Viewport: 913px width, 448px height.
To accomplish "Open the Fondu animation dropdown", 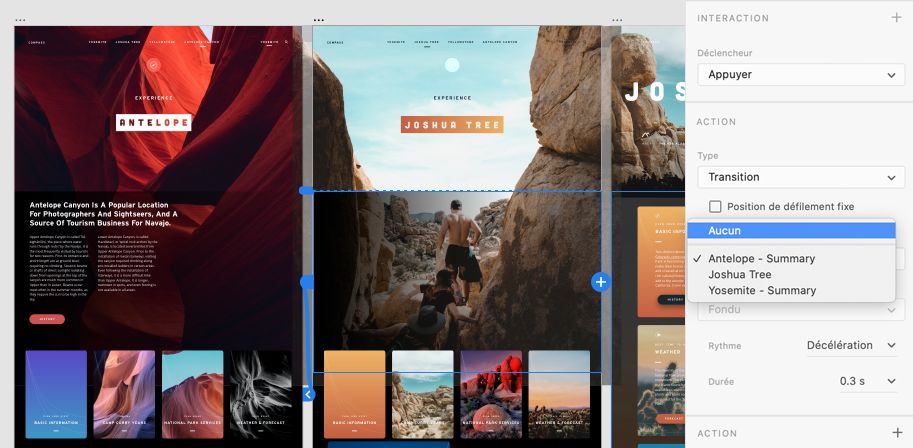I will coord(801,309).
